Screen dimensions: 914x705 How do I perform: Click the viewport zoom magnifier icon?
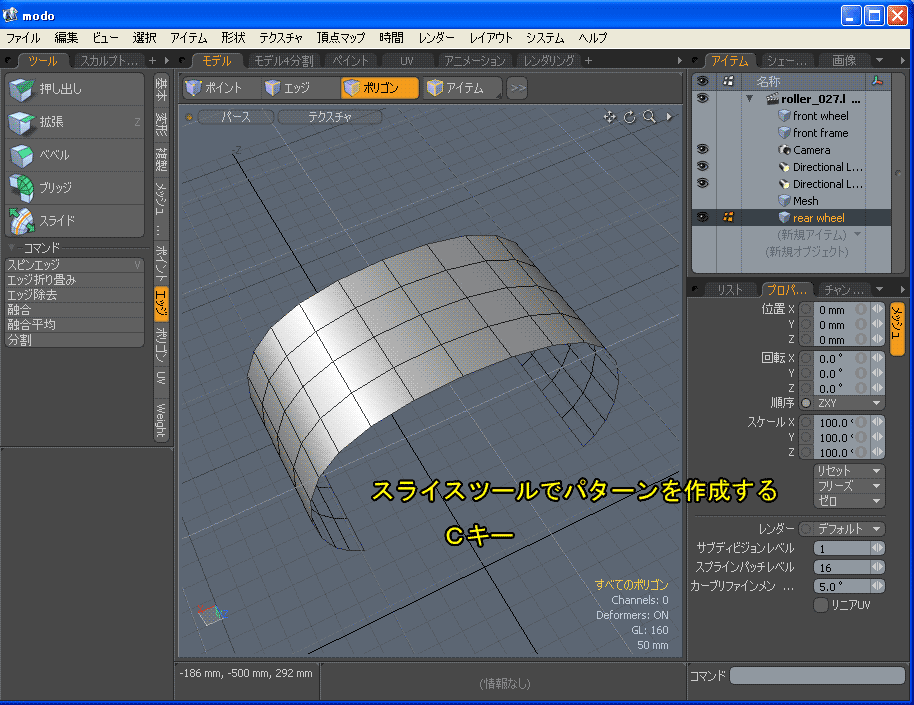pos(650,117)
